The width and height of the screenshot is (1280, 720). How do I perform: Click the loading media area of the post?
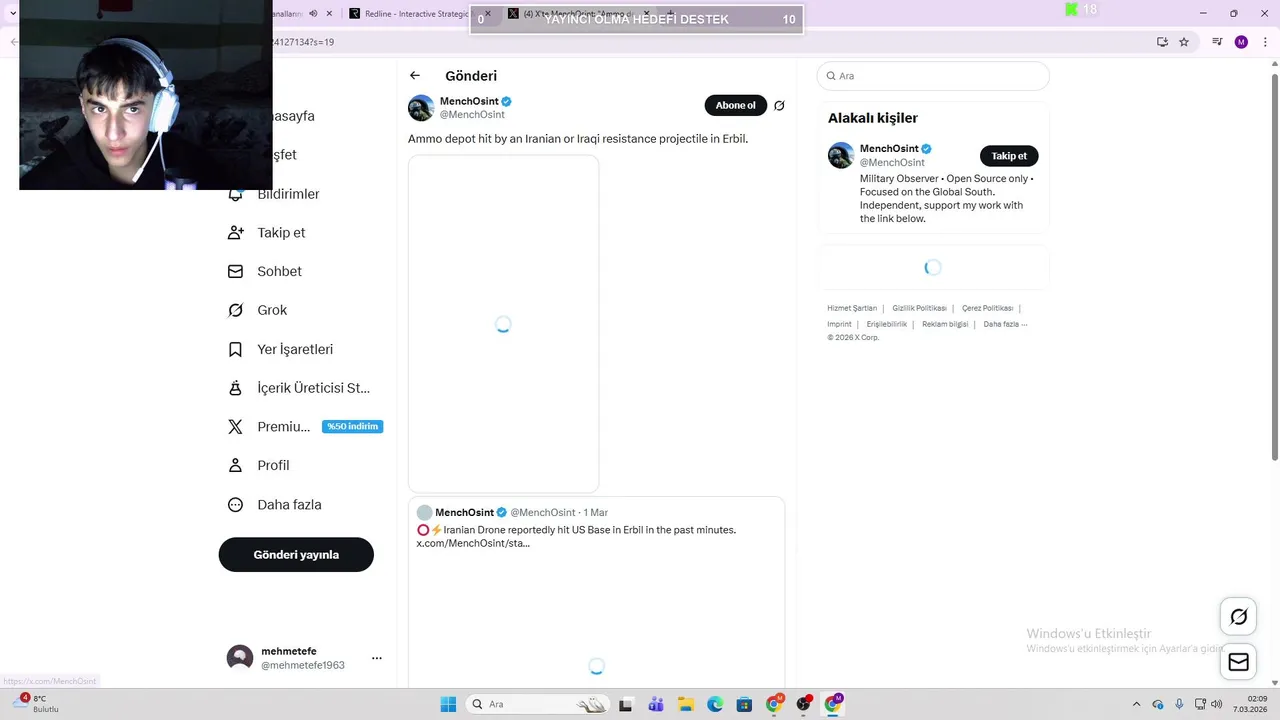click(503, 324)
